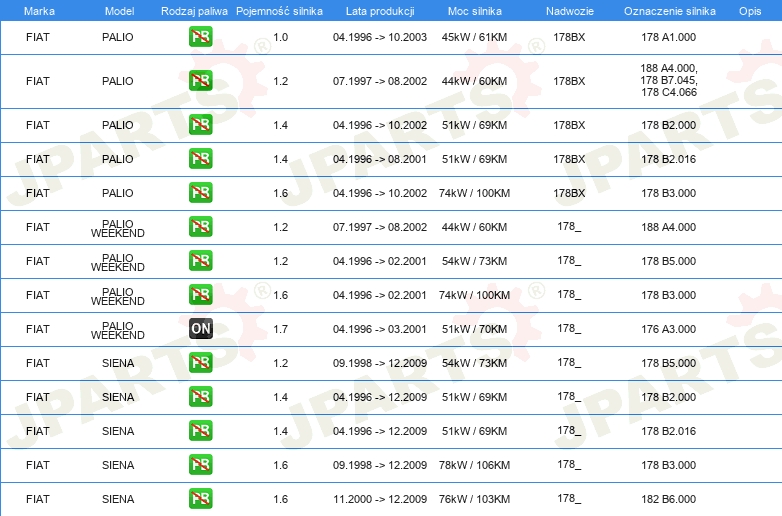782x516 pixels.
Task: Click production dates 04.1996 -> 10.2003
Action: (380, 37)
